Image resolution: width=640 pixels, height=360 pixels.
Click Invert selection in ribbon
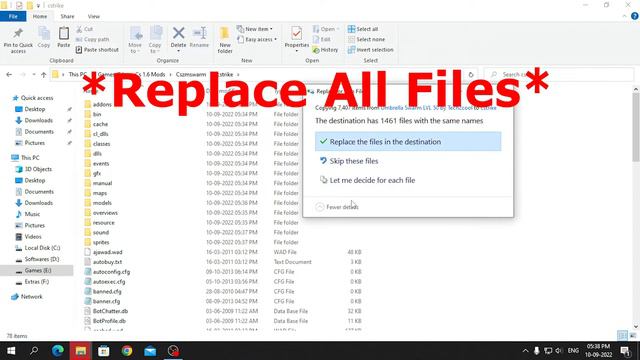tap(371, 49)
